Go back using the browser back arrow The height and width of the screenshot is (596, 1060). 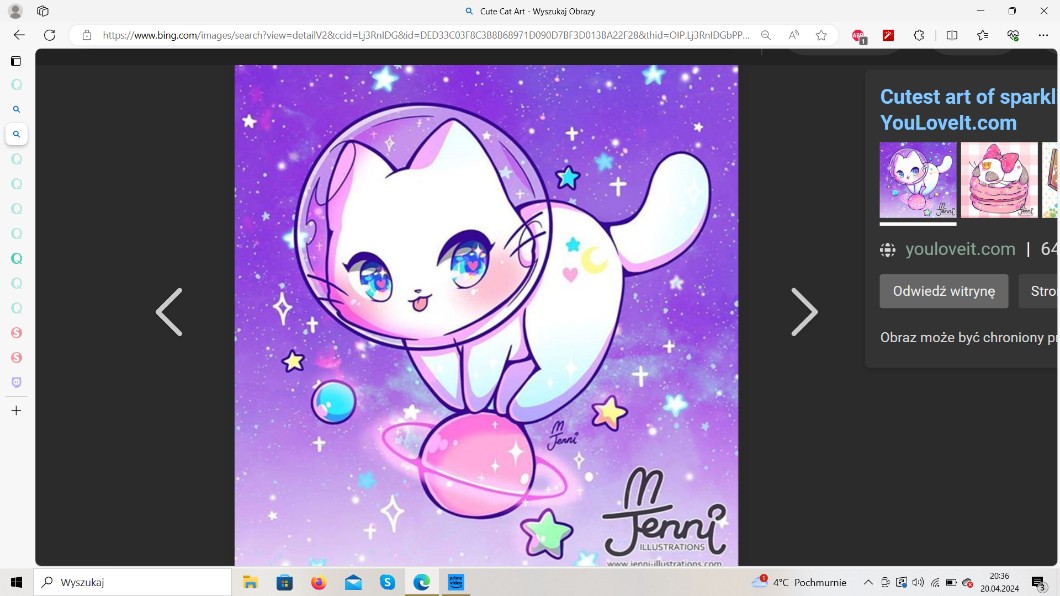coord(19,35)
